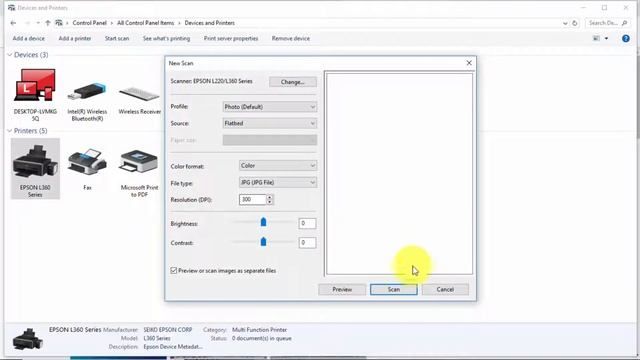The image size is (640, 360).
Task: Select the Microsoft Print to PDF icon
Action: [139, 162]
